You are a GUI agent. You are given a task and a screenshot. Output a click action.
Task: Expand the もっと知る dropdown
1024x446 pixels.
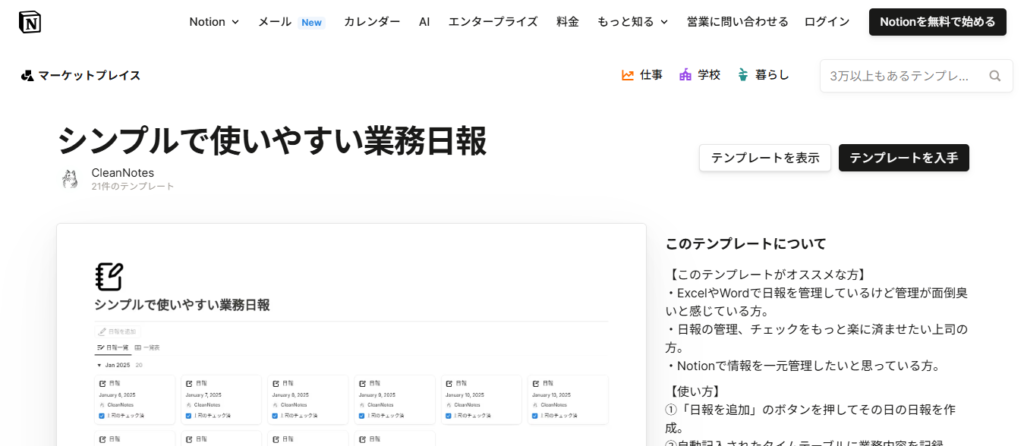[x=633, y=22]
